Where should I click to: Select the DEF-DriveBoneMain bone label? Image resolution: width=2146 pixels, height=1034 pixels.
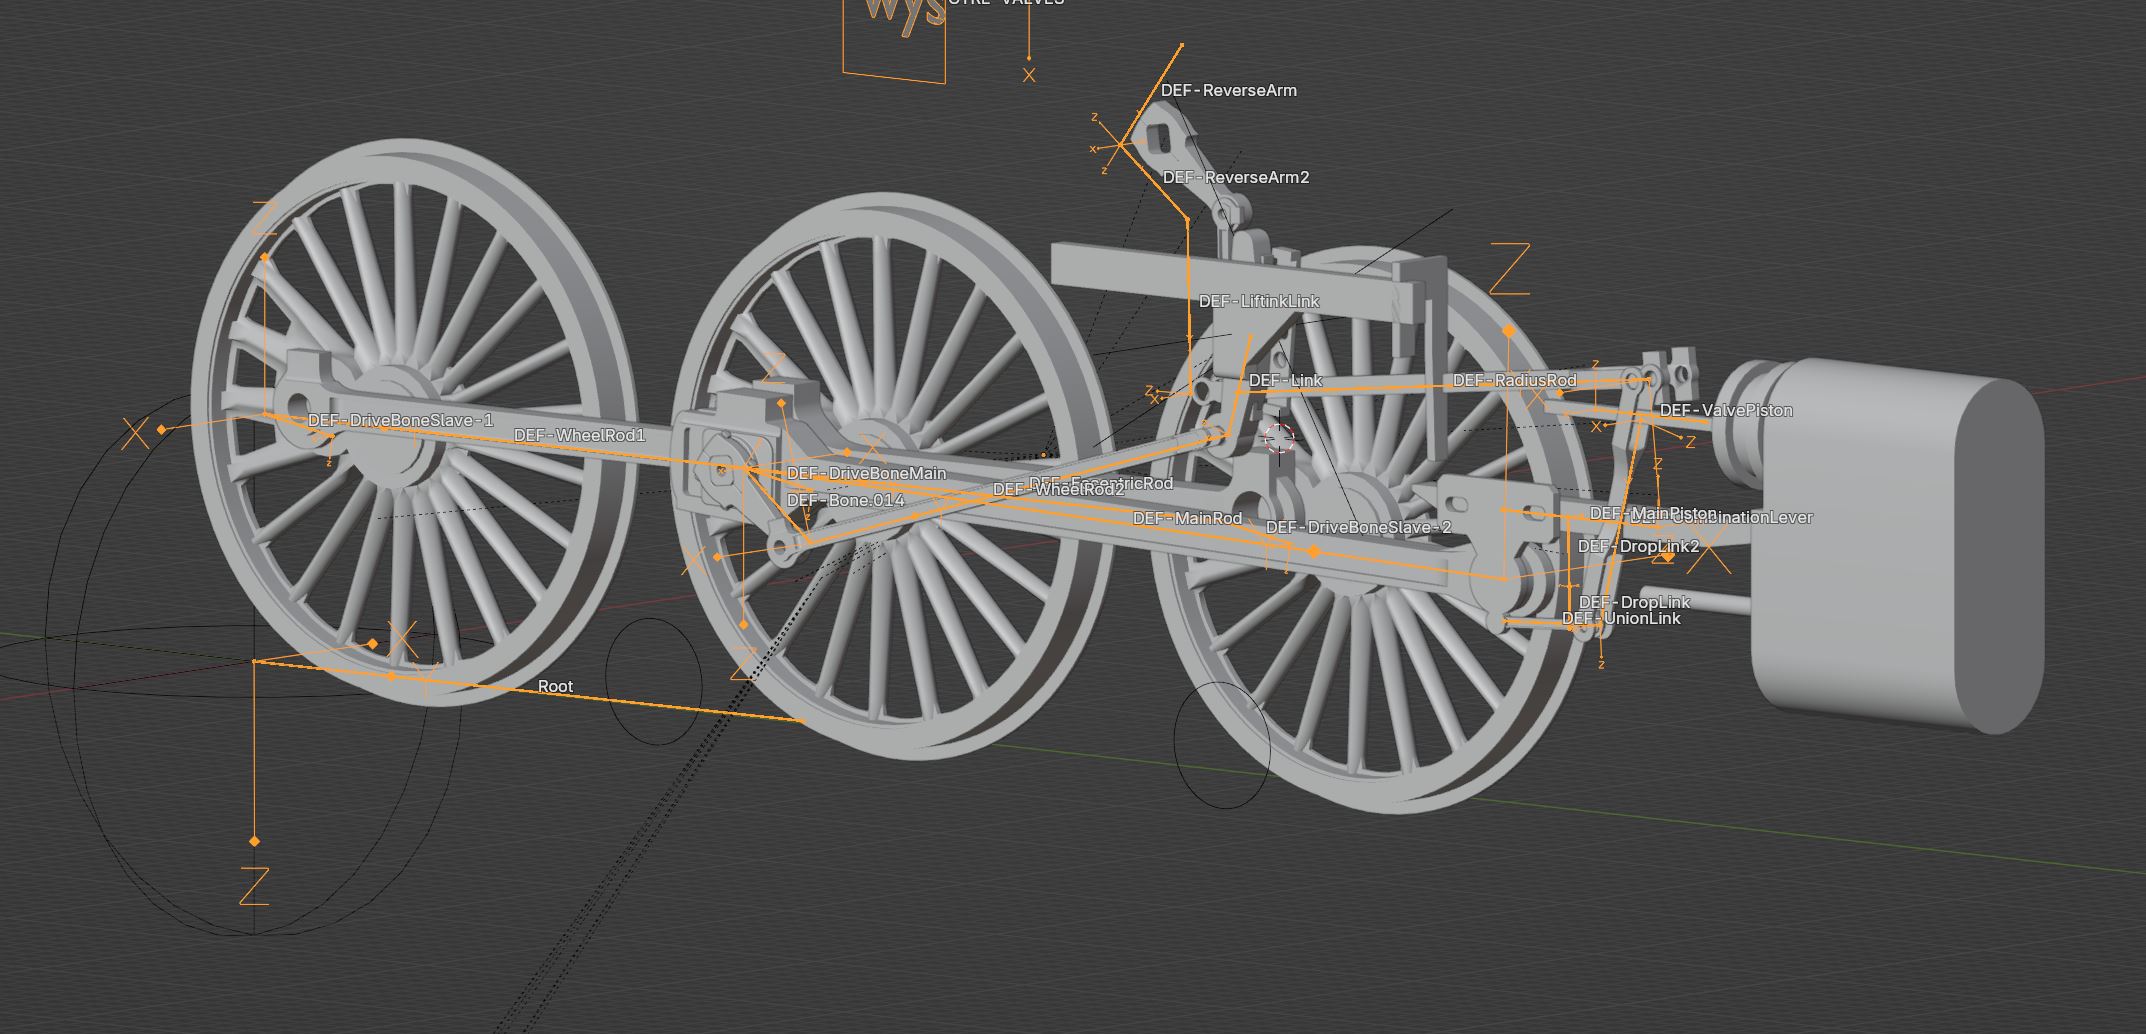(x=866, y=473)
